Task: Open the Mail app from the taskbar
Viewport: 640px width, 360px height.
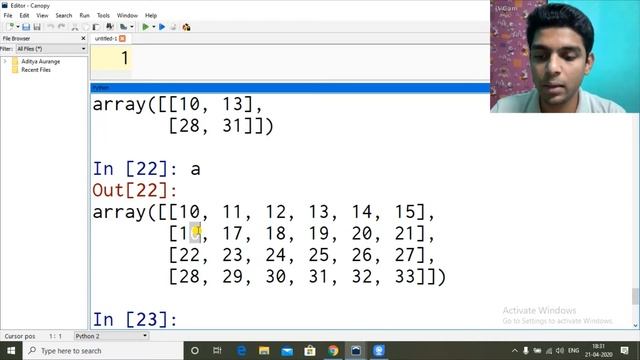Action: click(x=287, y=351)
